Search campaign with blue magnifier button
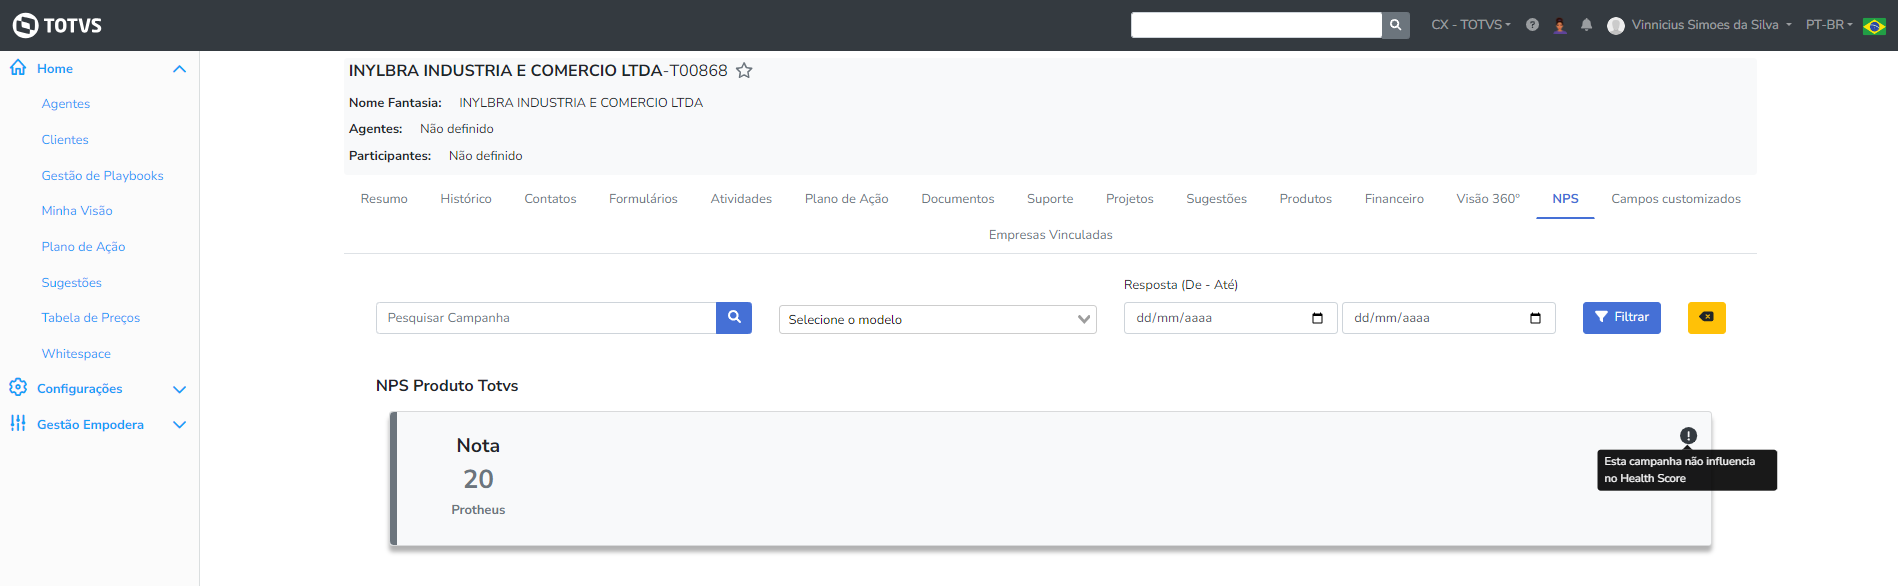 coord(734,318)
